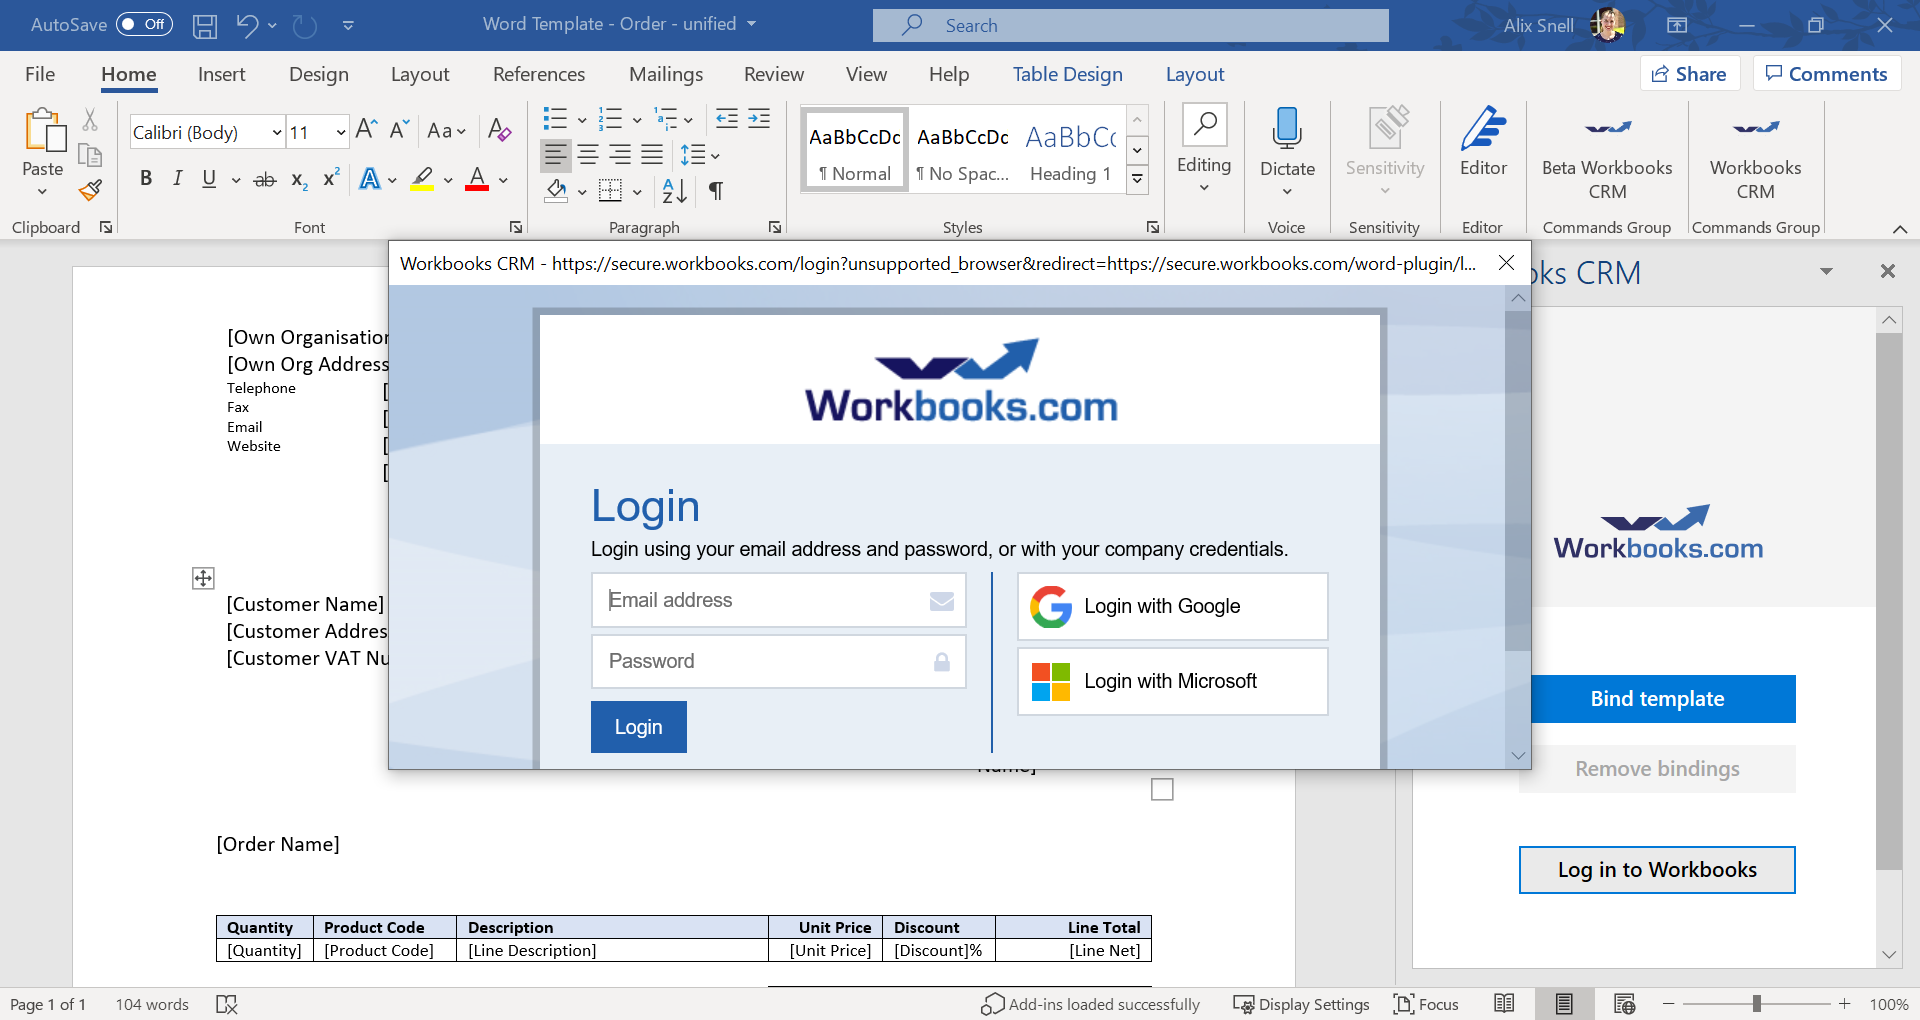Tick the checkbox in the document
The width and height of the screenshot is (1920, 1020).
tap(1162, 790)
